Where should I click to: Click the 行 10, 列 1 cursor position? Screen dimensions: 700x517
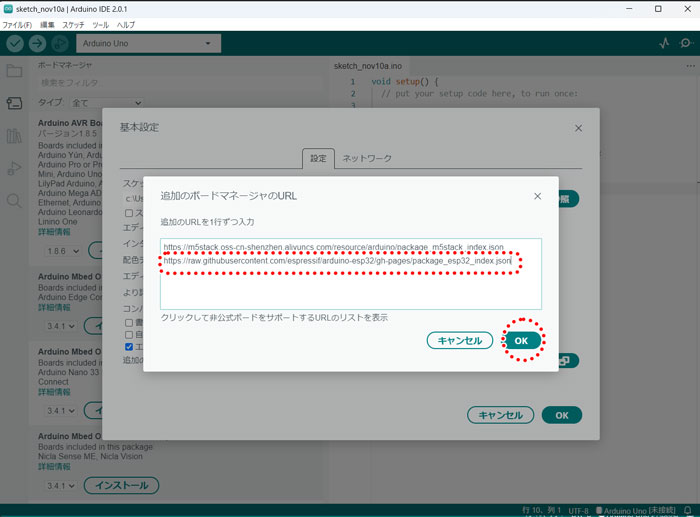click(x=542, y=510)
